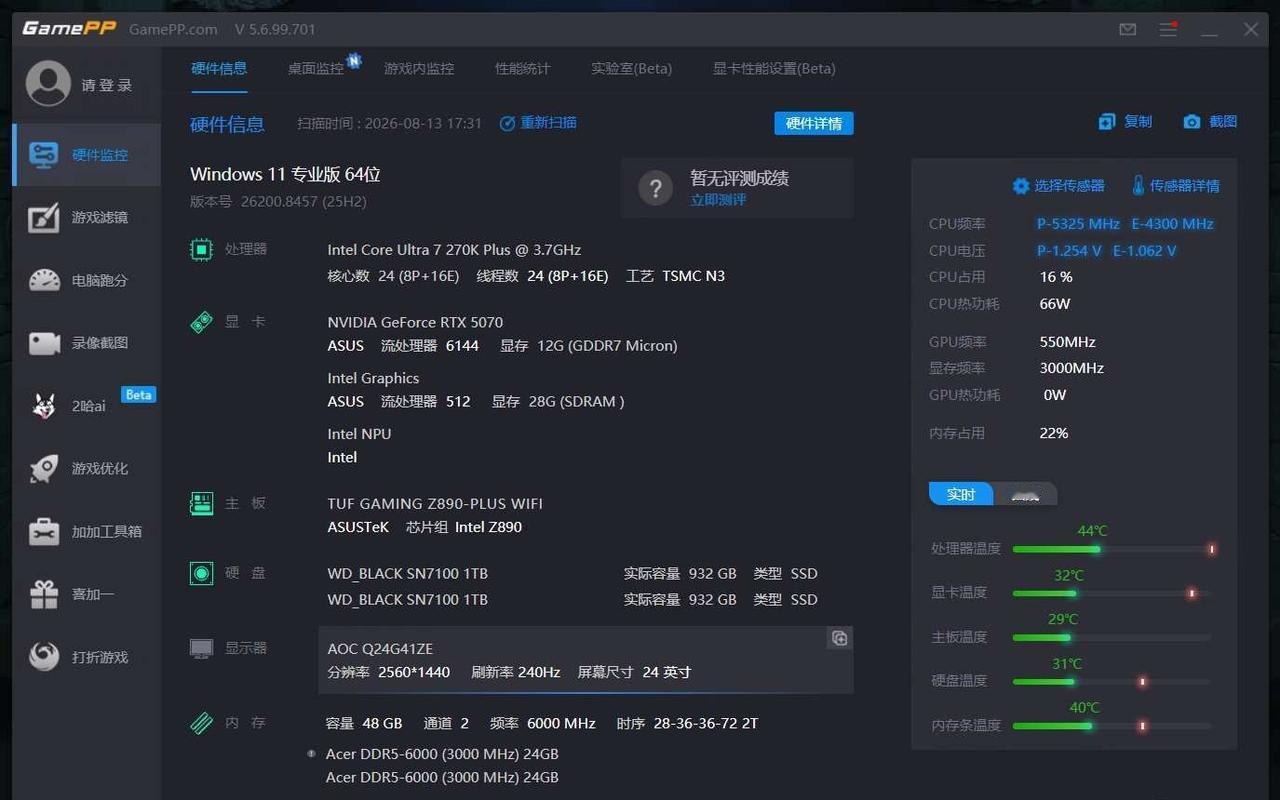Click the 28-36-36-72 2T timing value
Screen dimensions: 1280x800
click(x=705, y=723)
